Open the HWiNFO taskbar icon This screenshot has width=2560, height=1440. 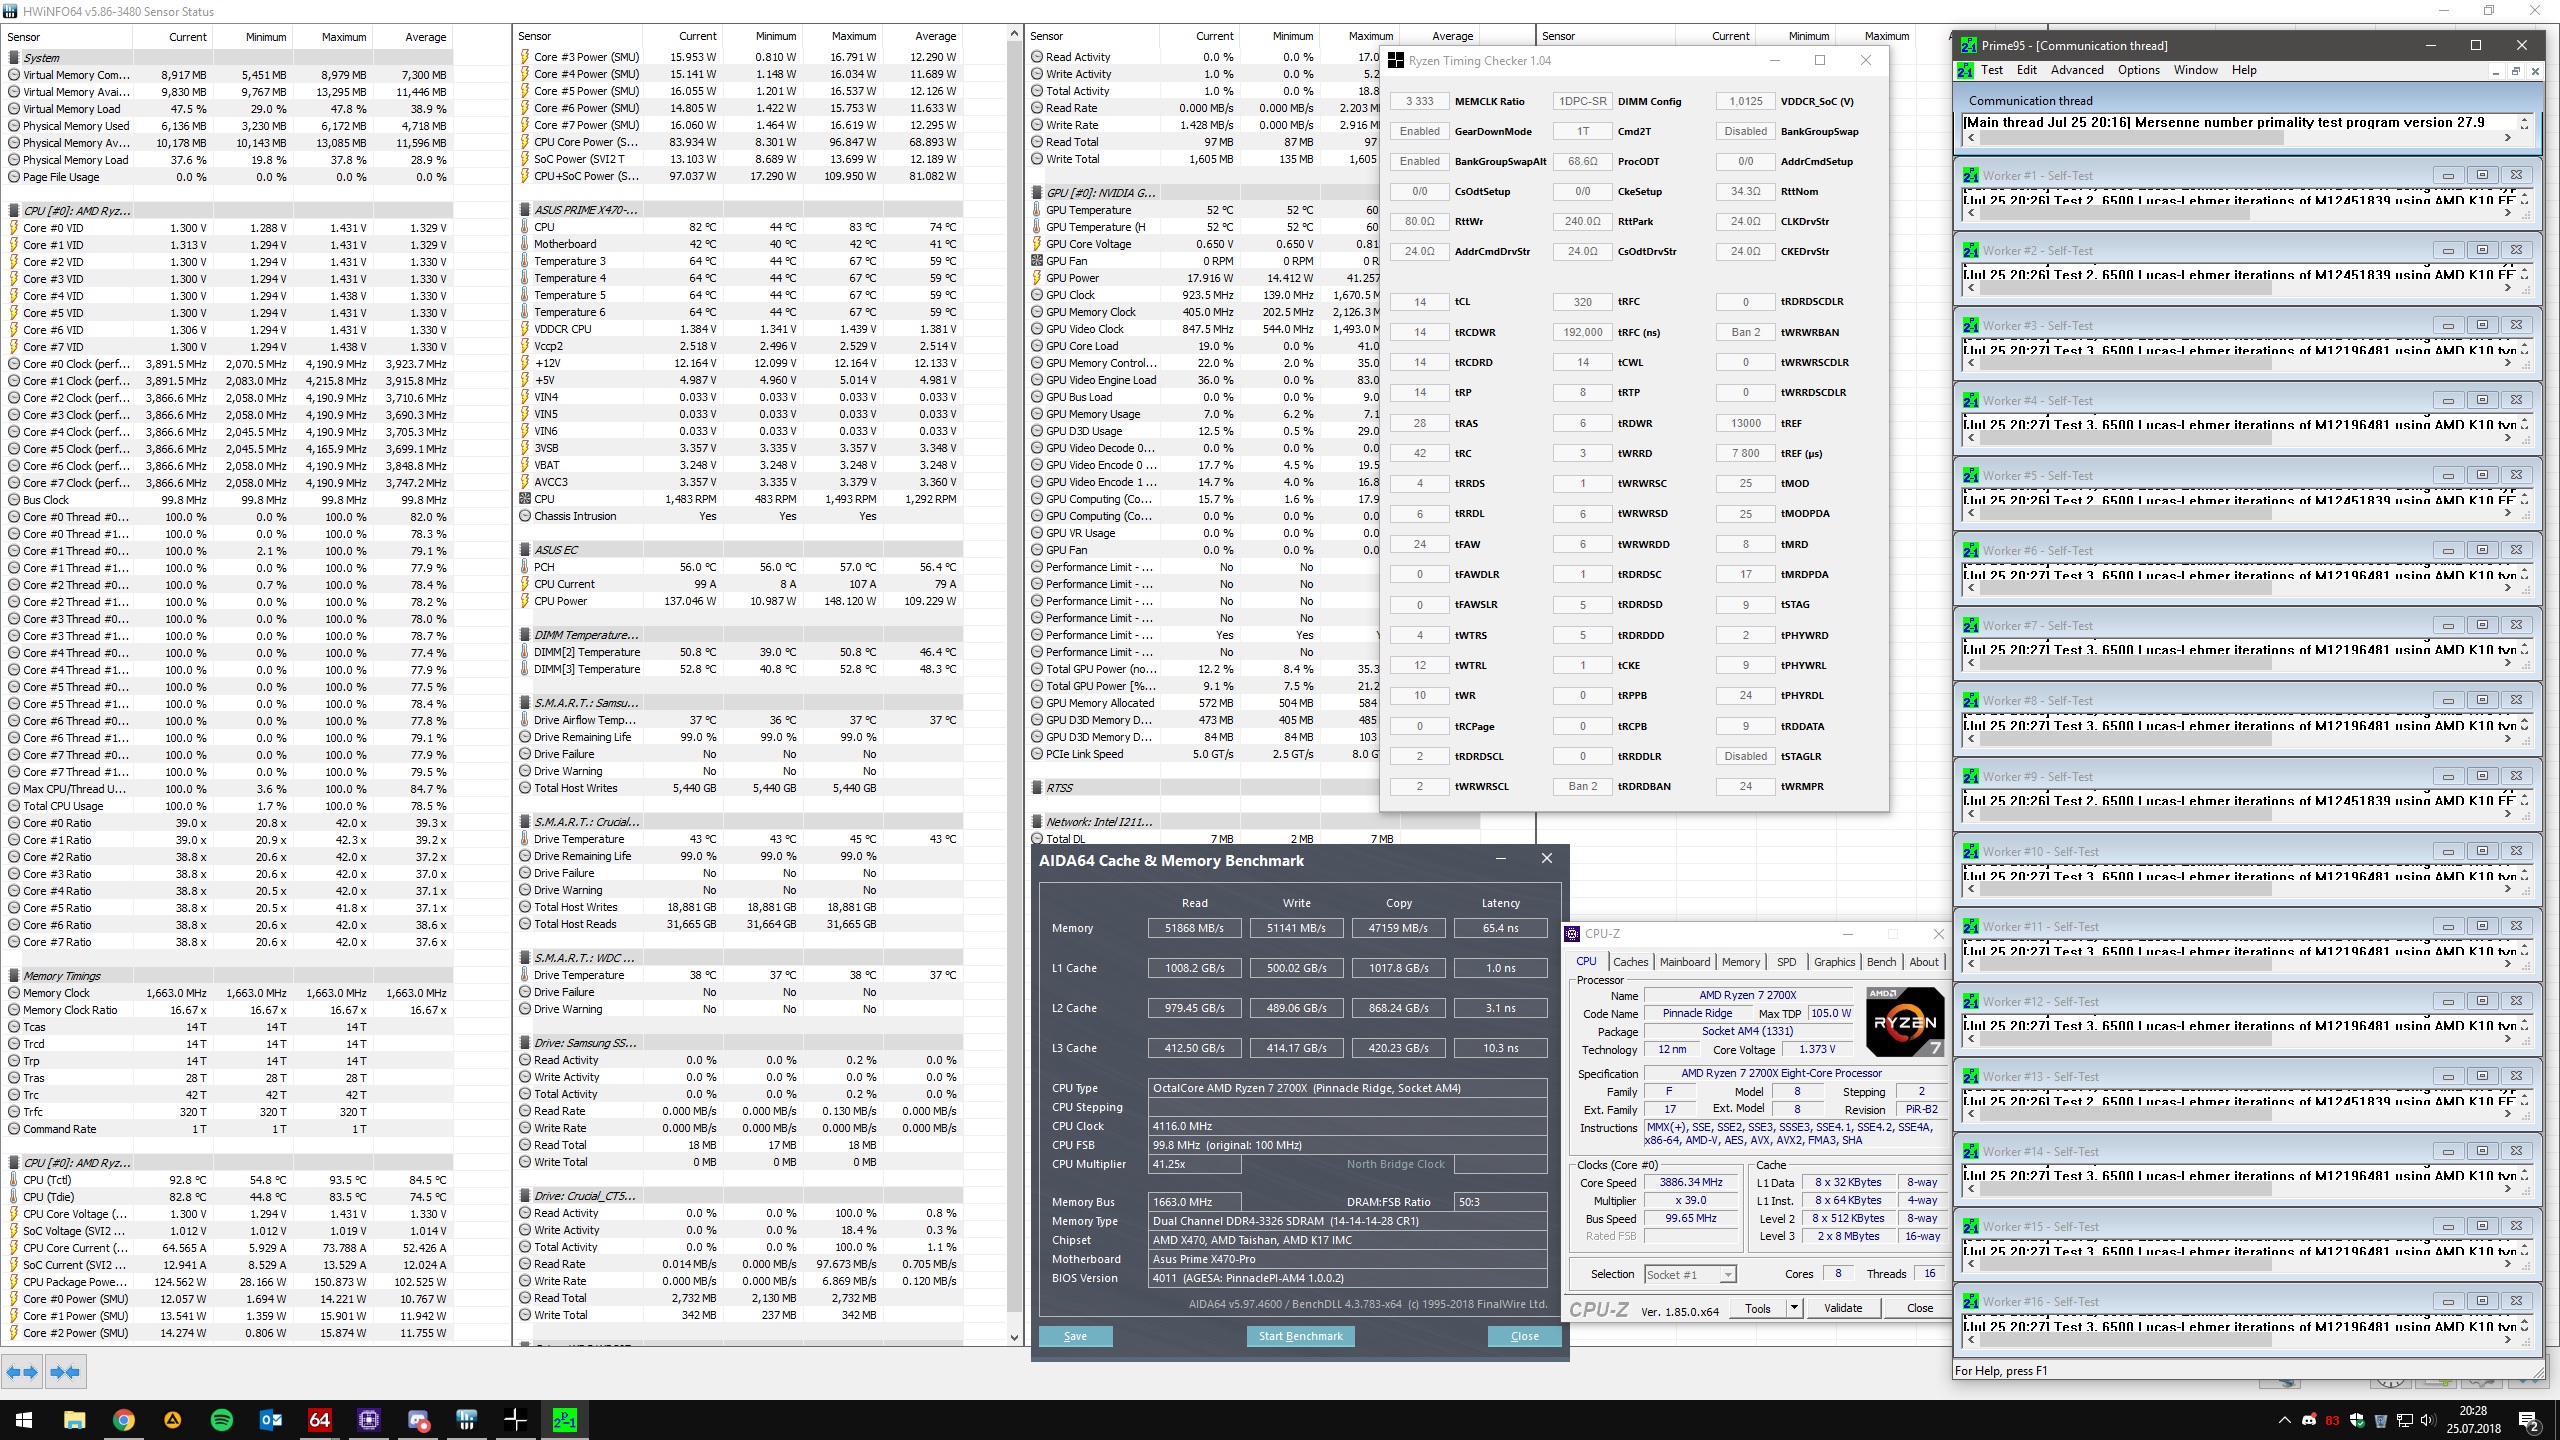(466, 1419)
